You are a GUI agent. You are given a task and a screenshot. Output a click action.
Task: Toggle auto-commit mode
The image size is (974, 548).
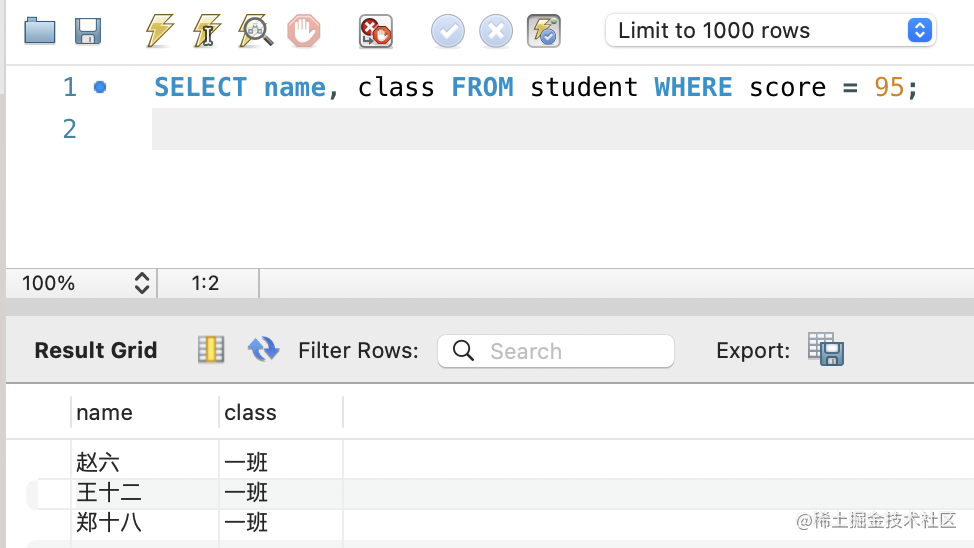[544, 32]
